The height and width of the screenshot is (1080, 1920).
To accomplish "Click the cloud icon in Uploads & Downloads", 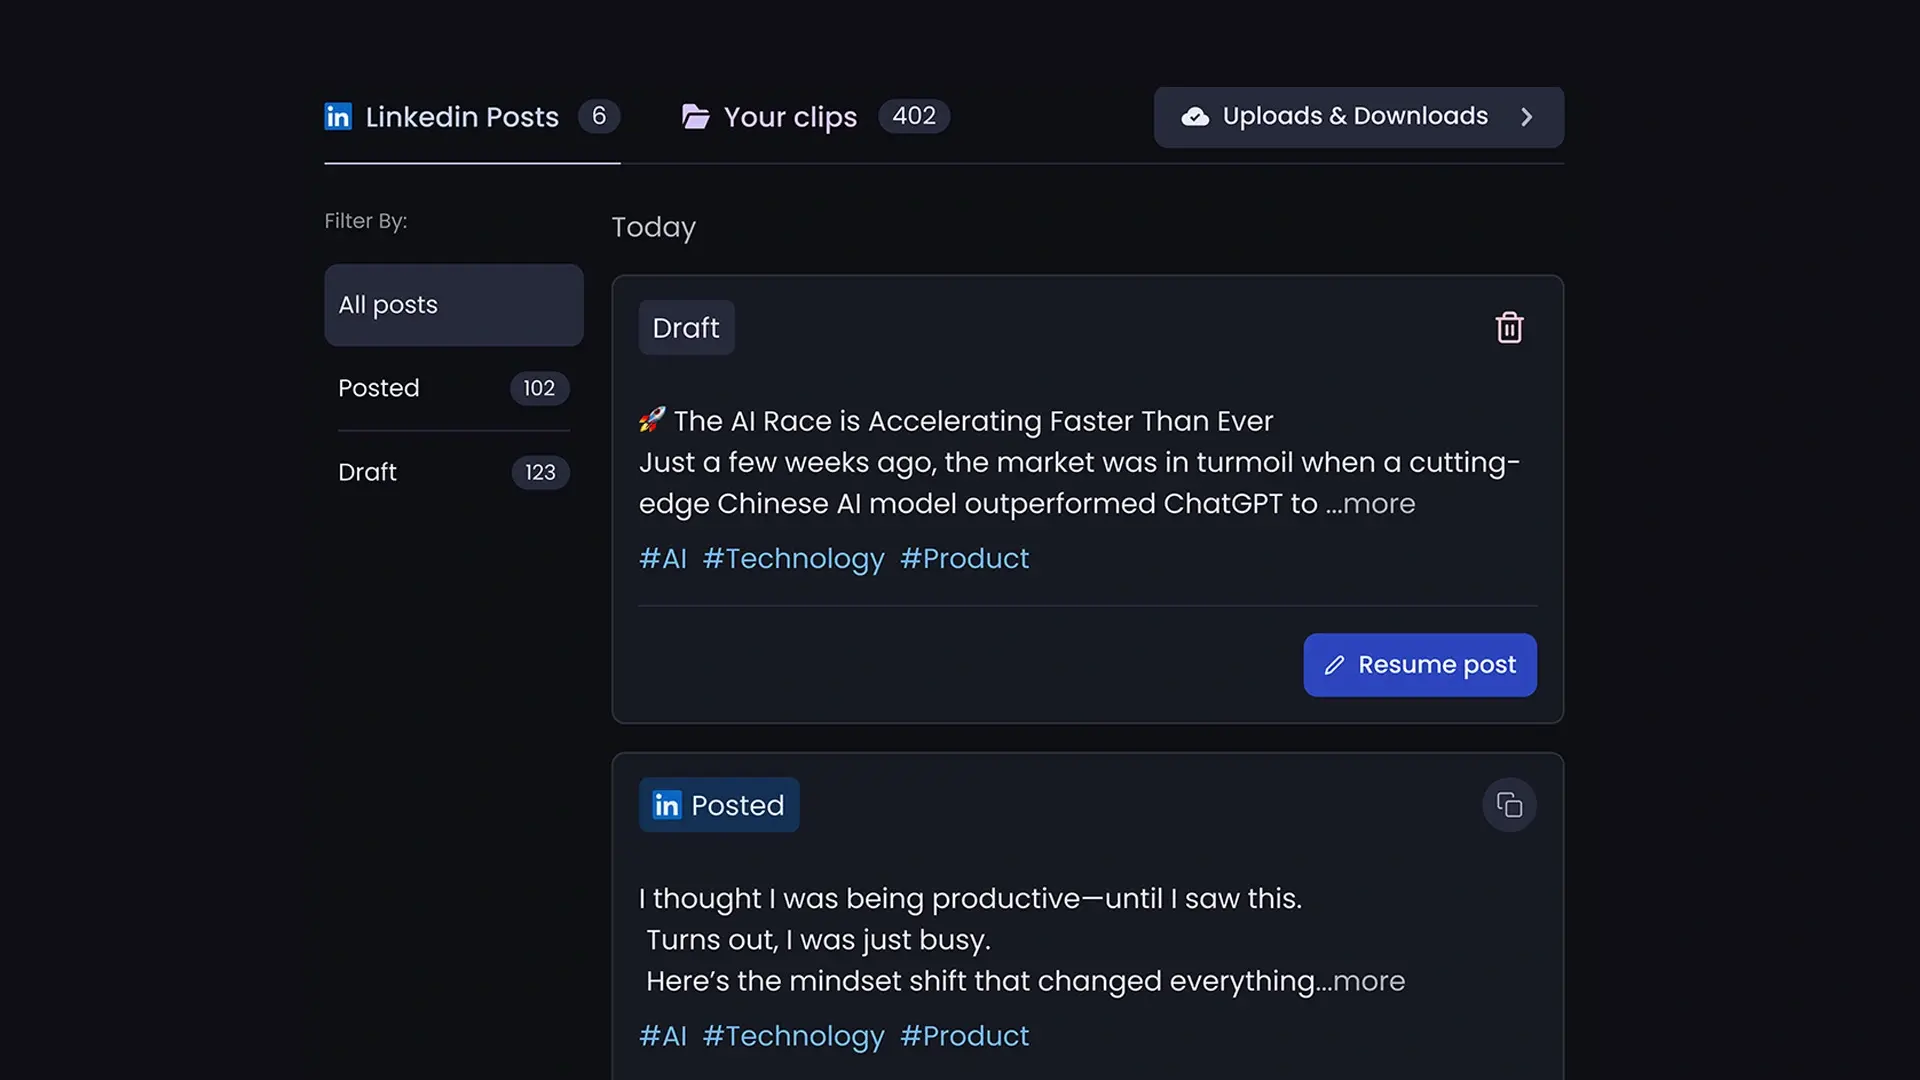I will click(1195, 117).
